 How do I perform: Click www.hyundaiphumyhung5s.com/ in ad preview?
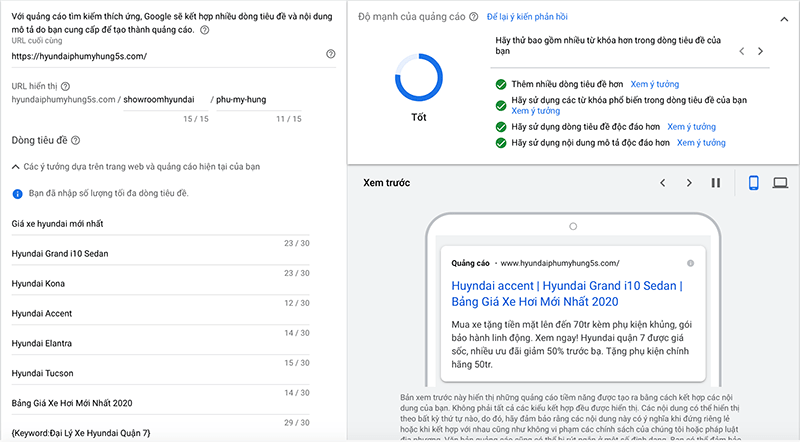point(560,263)
